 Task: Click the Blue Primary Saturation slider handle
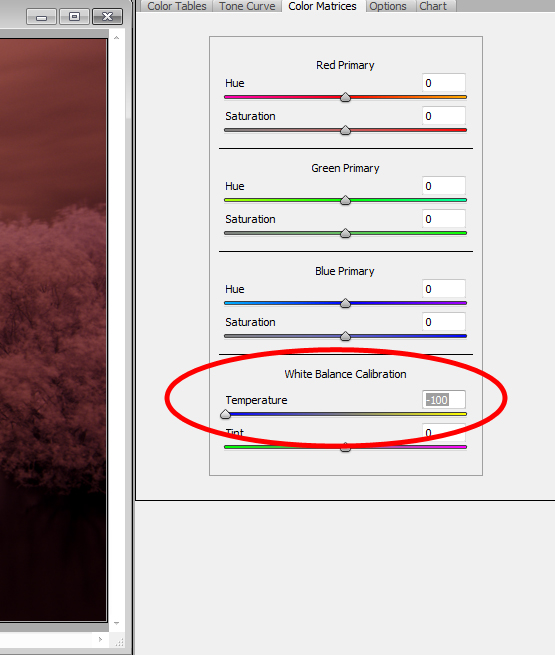click(x=345, y=336)
